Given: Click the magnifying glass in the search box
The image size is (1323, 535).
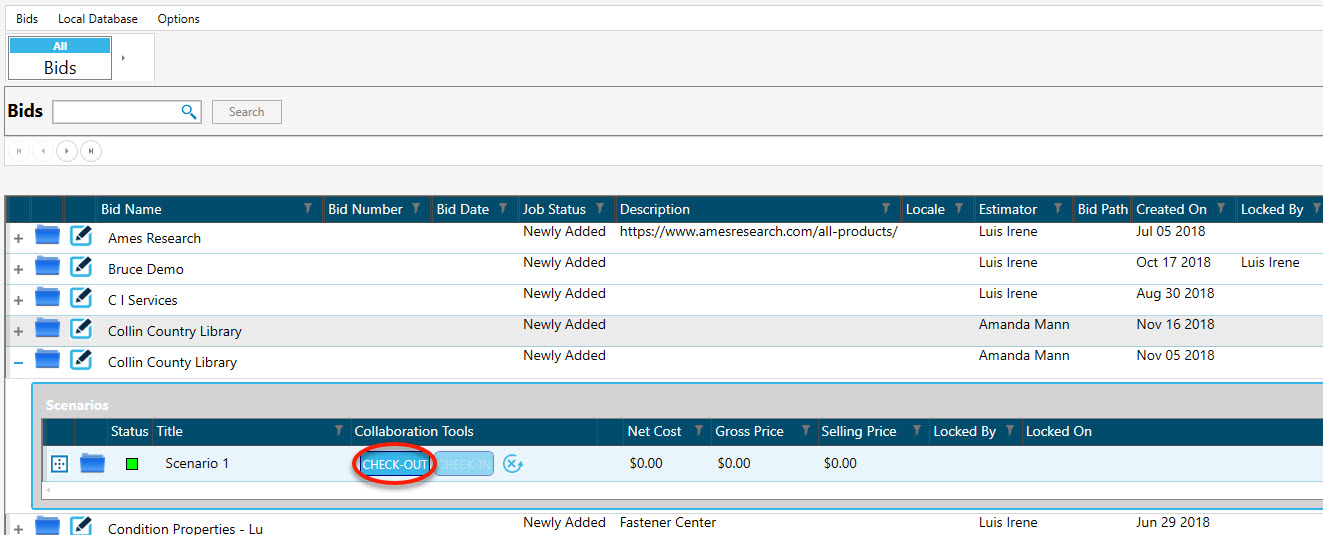Looking at the screenshot, I should (189, 112).
